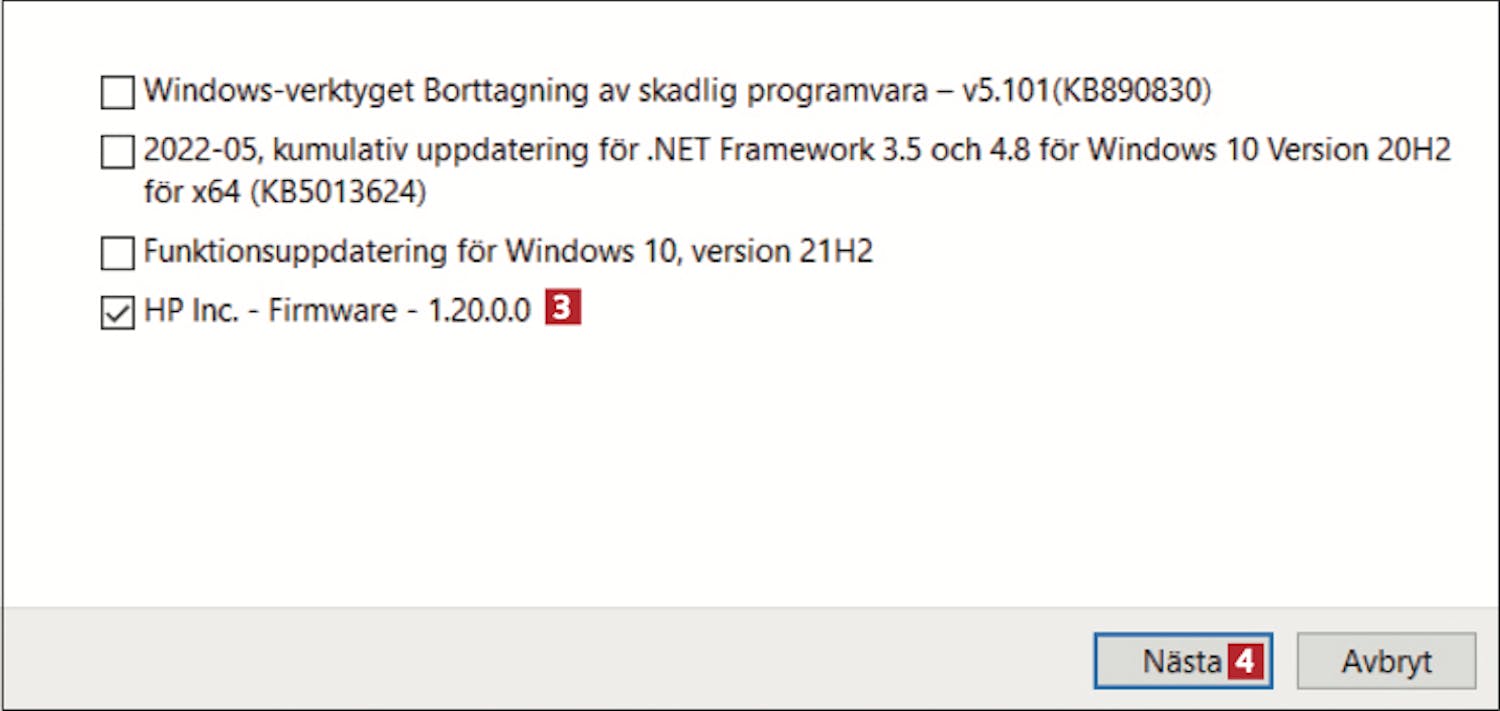Uncheck the HP Inc. Firmware checkbox

pyautogui.click(x=117, y=313)
